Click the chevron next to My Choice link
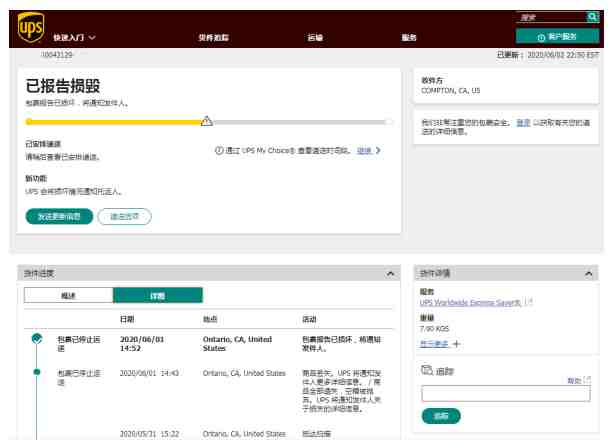The width and height of the screenshot is (612, 440). (x=378, y=150)
